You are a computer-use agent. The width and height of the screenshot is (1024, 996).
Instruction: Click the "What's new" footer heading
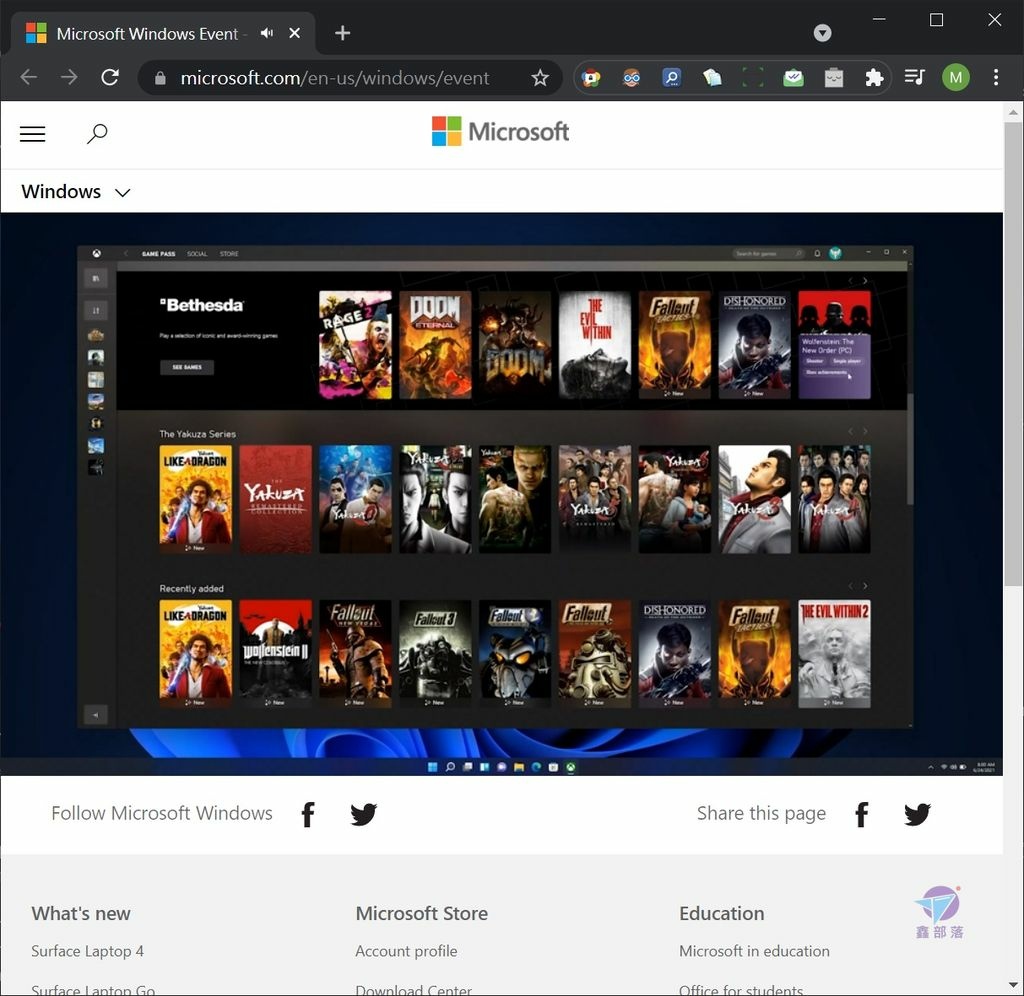(81, 913)
